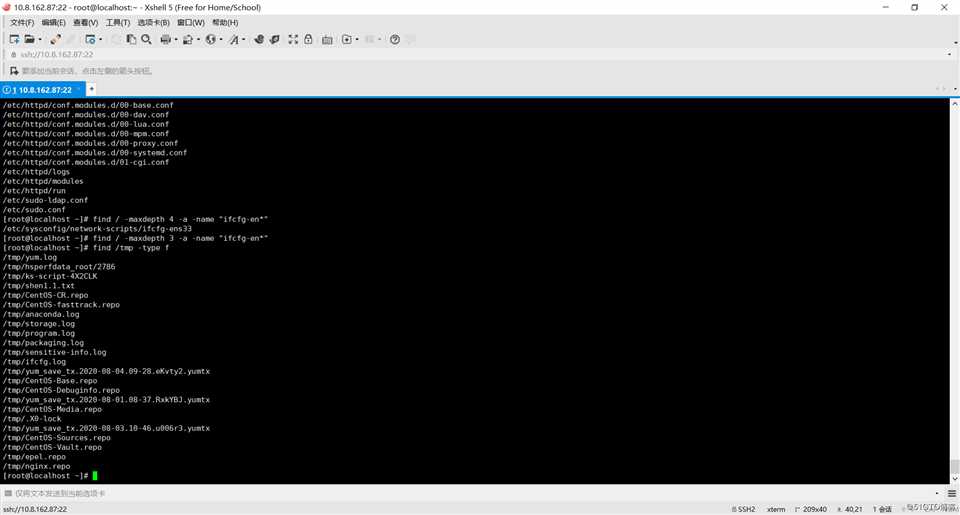This screenshot has width=960, height=515.
Task: Click the paste clipboard icon
Action: click(x=131, y=39)
